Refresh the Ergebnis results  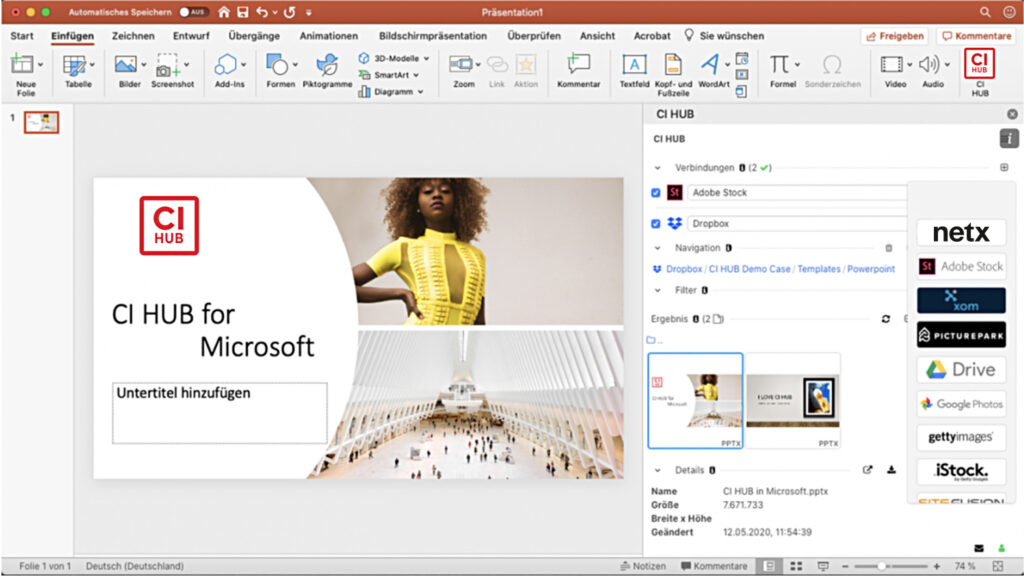tap(886, 319)
